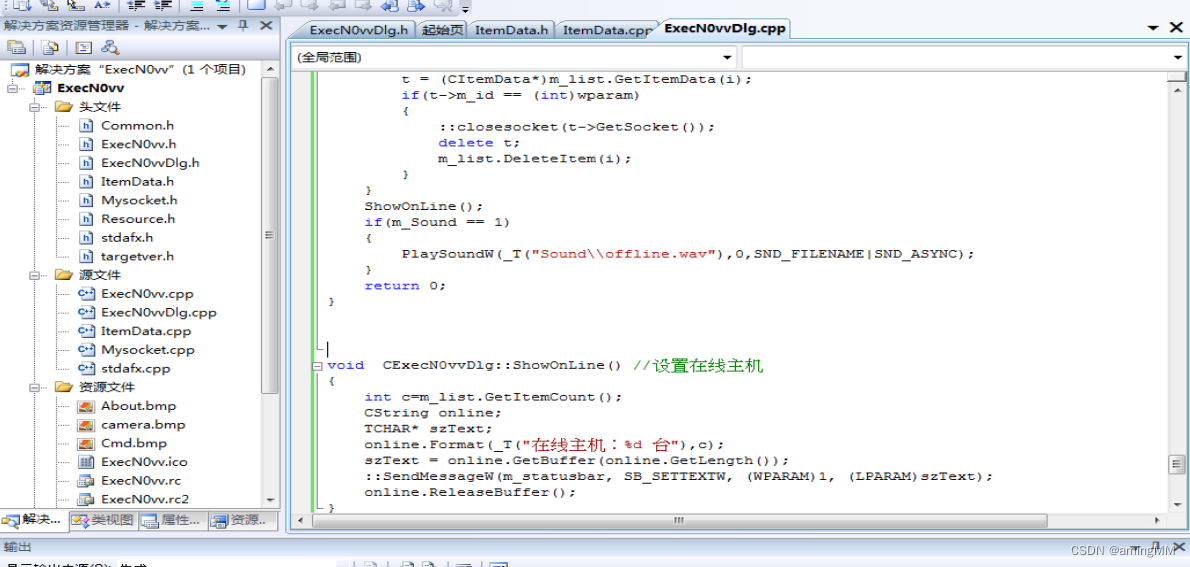Click the View Code icon in Solution Explorer toolbar
The width and height of the screenshot is (1190, 567).
click(x=83, y=47)
